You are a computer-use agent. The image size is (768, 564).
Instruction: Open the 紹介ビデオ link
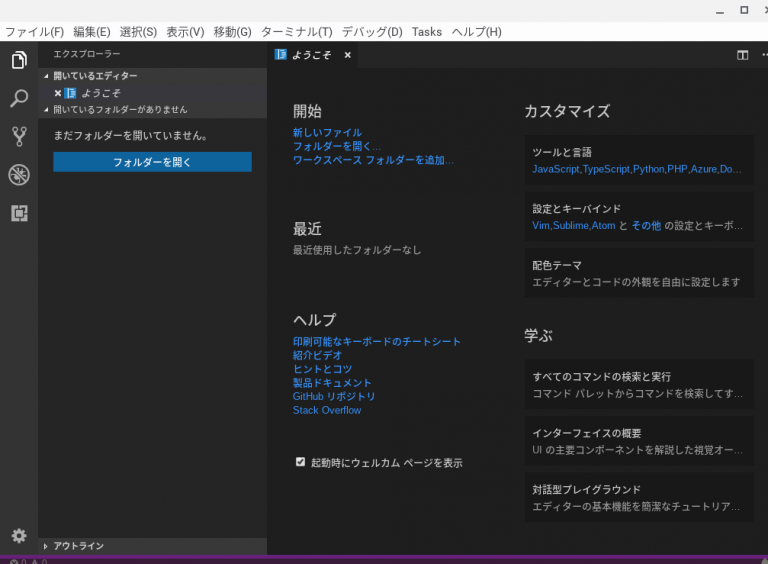point(317,355)
